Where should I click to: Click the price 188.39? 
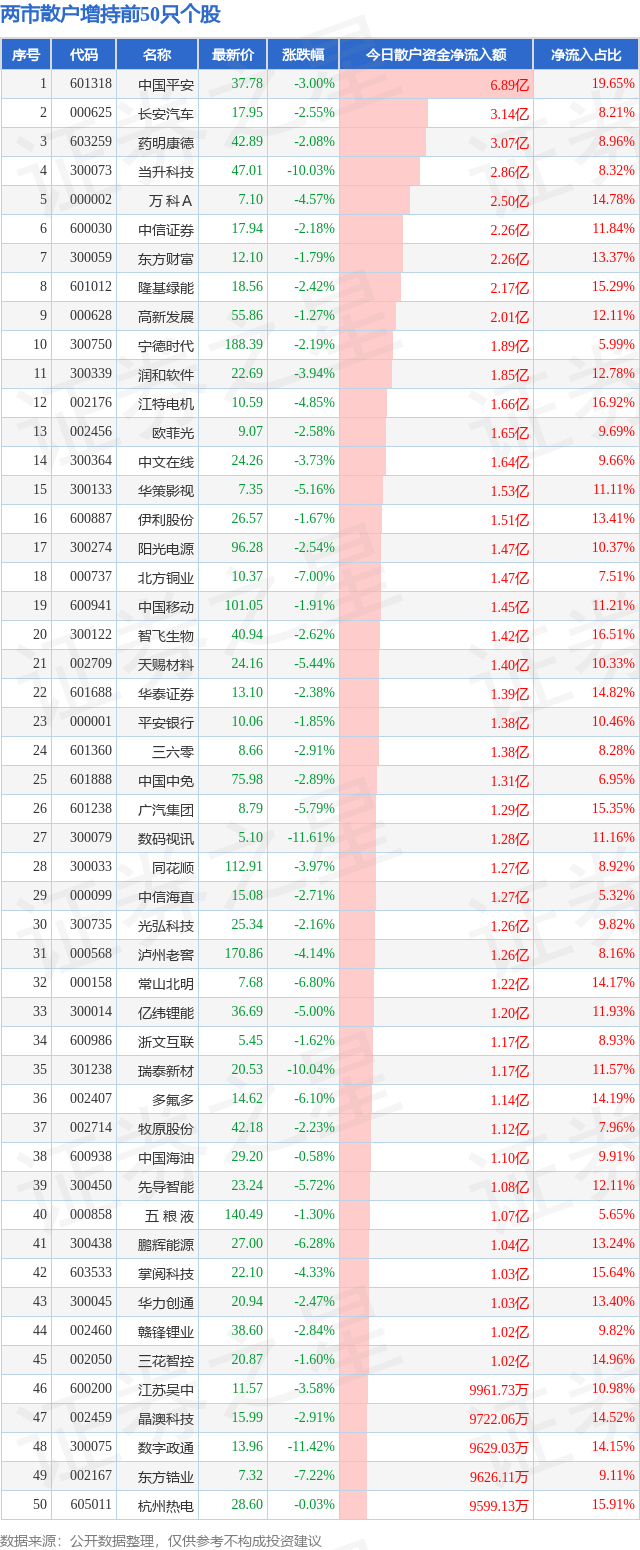(245, 346)
